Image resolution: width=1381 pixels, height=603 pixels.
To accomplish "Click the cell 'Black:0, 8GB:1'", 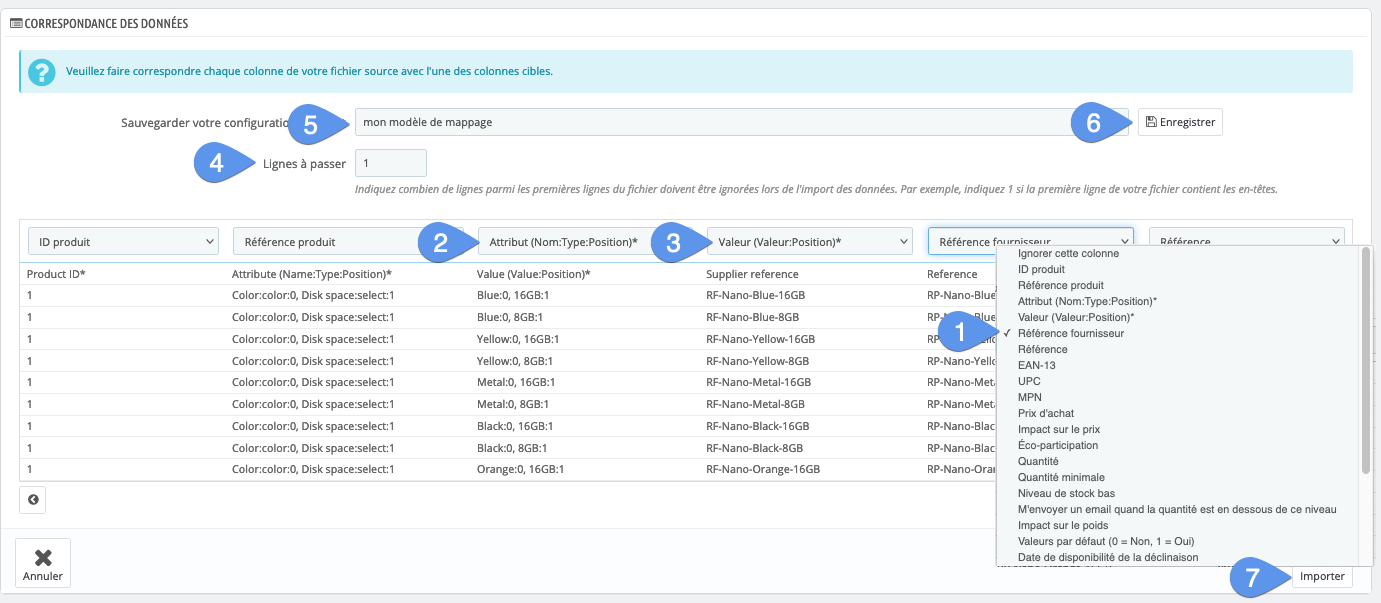I will [512, 448].
